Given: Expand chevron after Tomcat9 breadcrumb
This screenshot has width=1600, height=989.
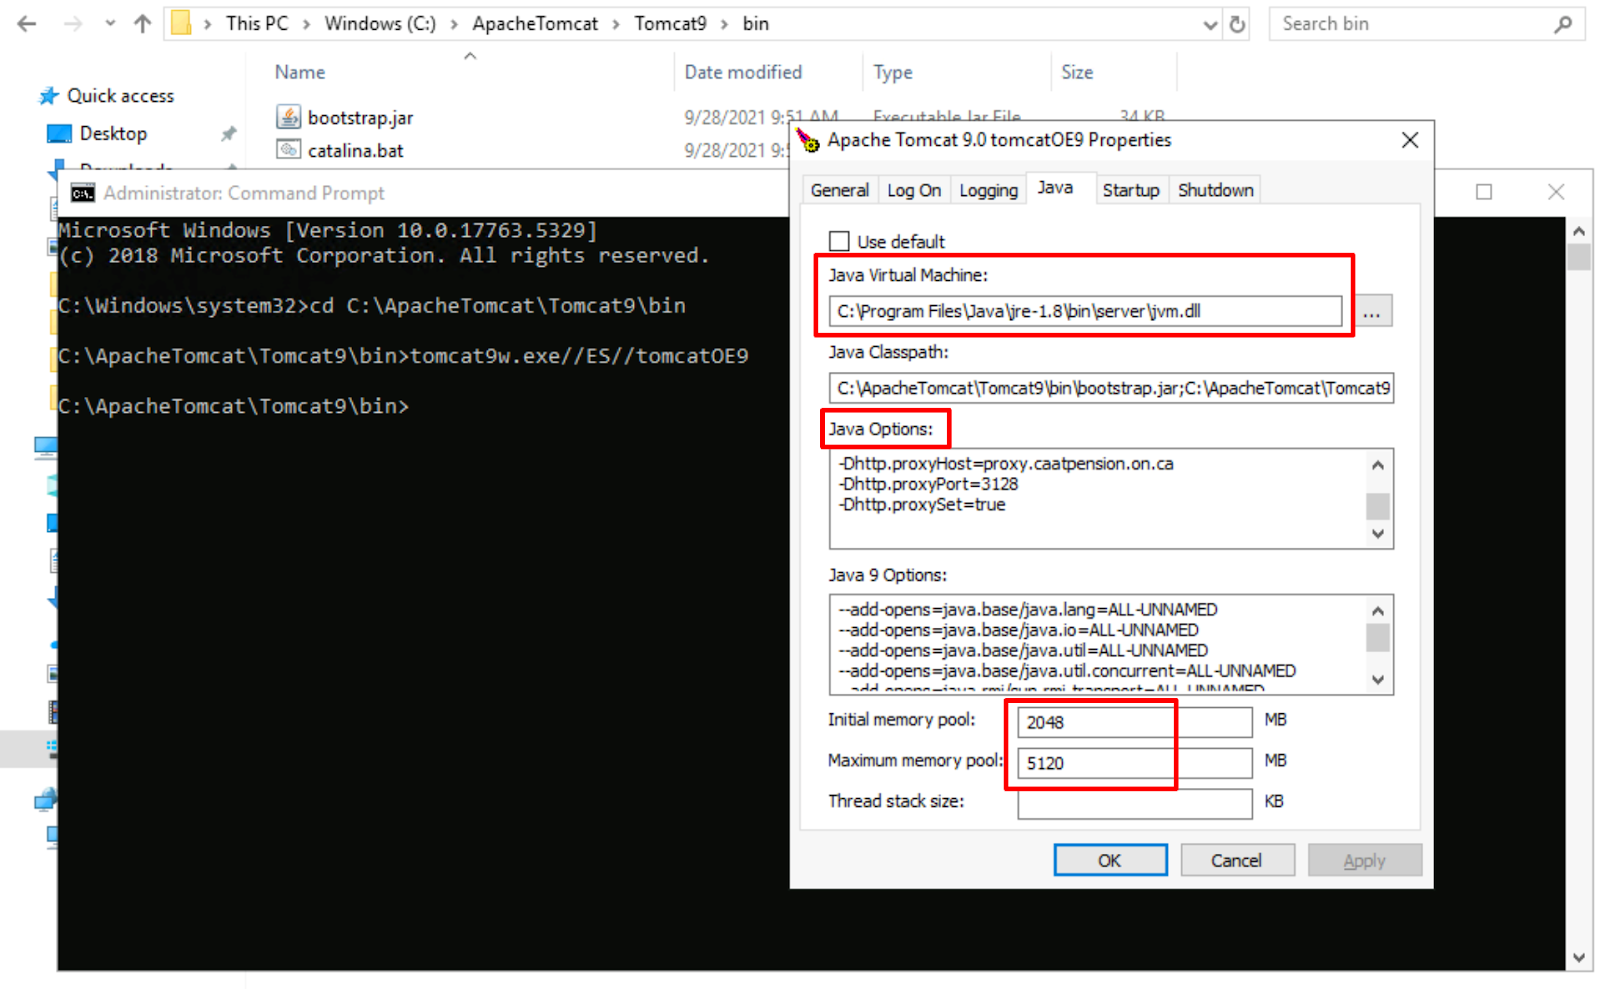Looking at the screenshot, I should [x=725, y=24].
